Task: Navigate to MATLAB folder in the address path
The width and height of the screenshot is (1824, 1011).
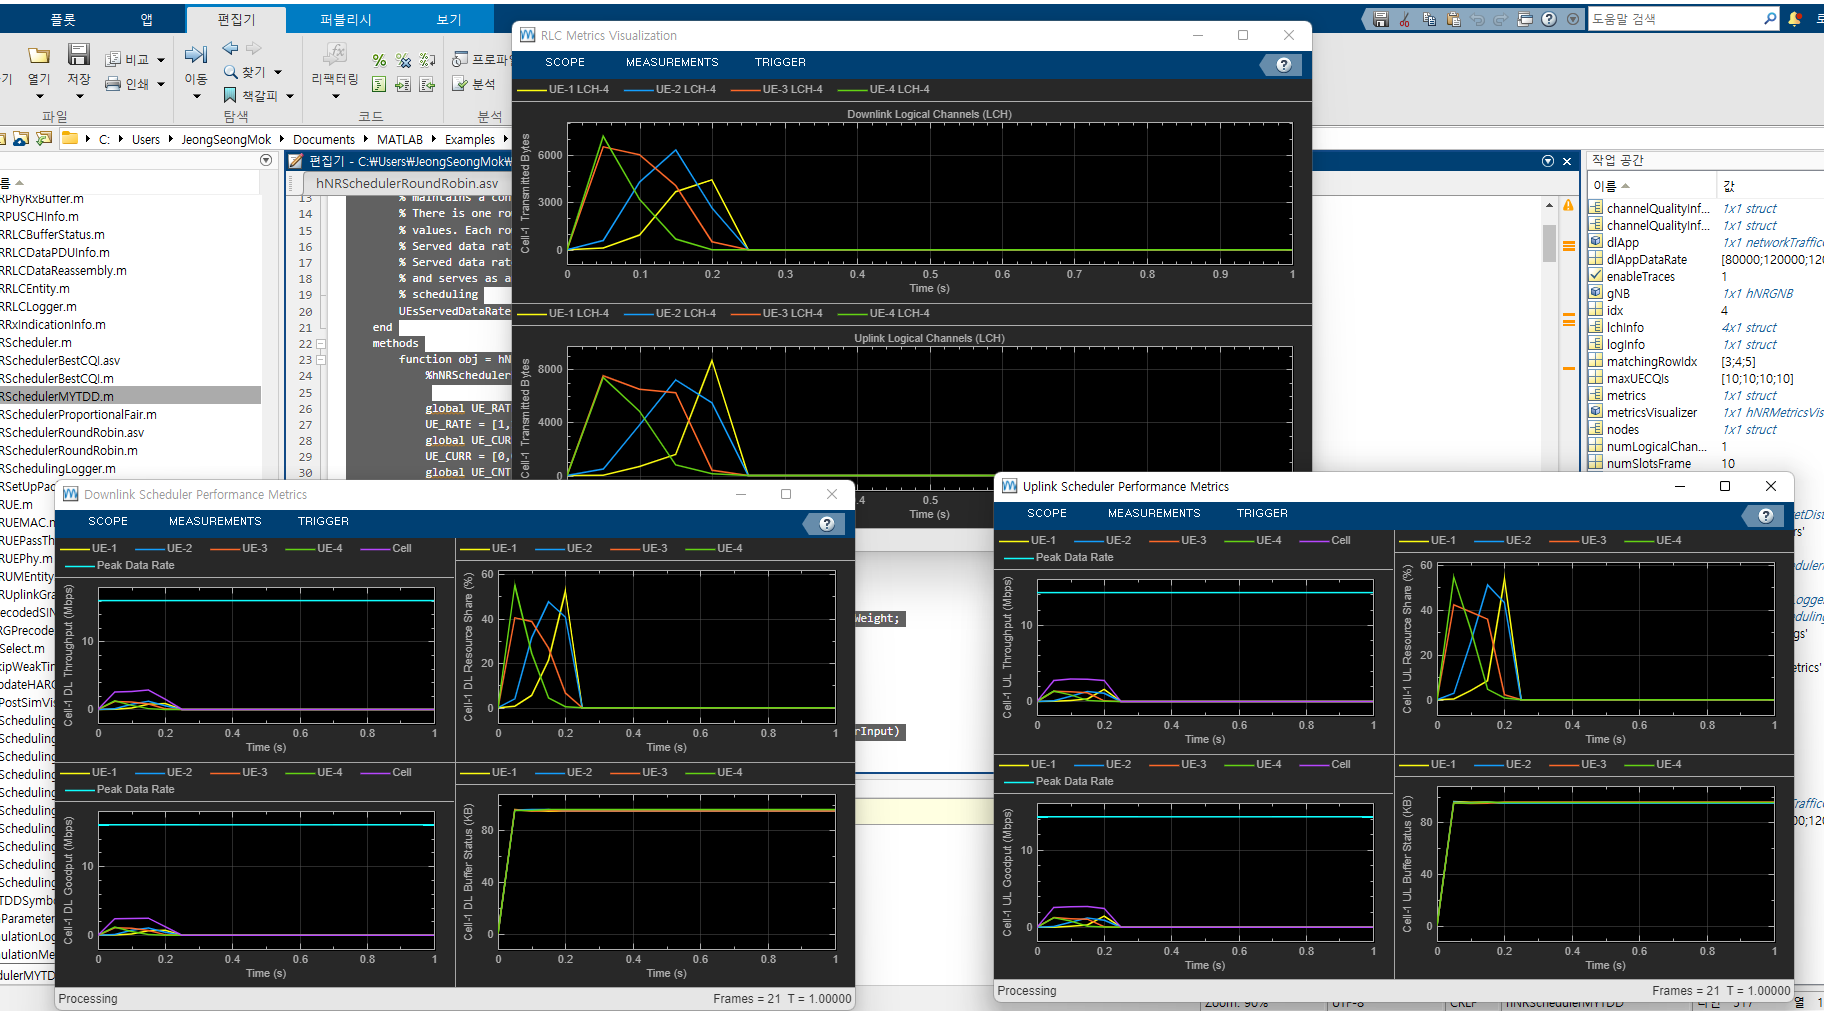Action: pyautogui.click(x=399, y=139)
